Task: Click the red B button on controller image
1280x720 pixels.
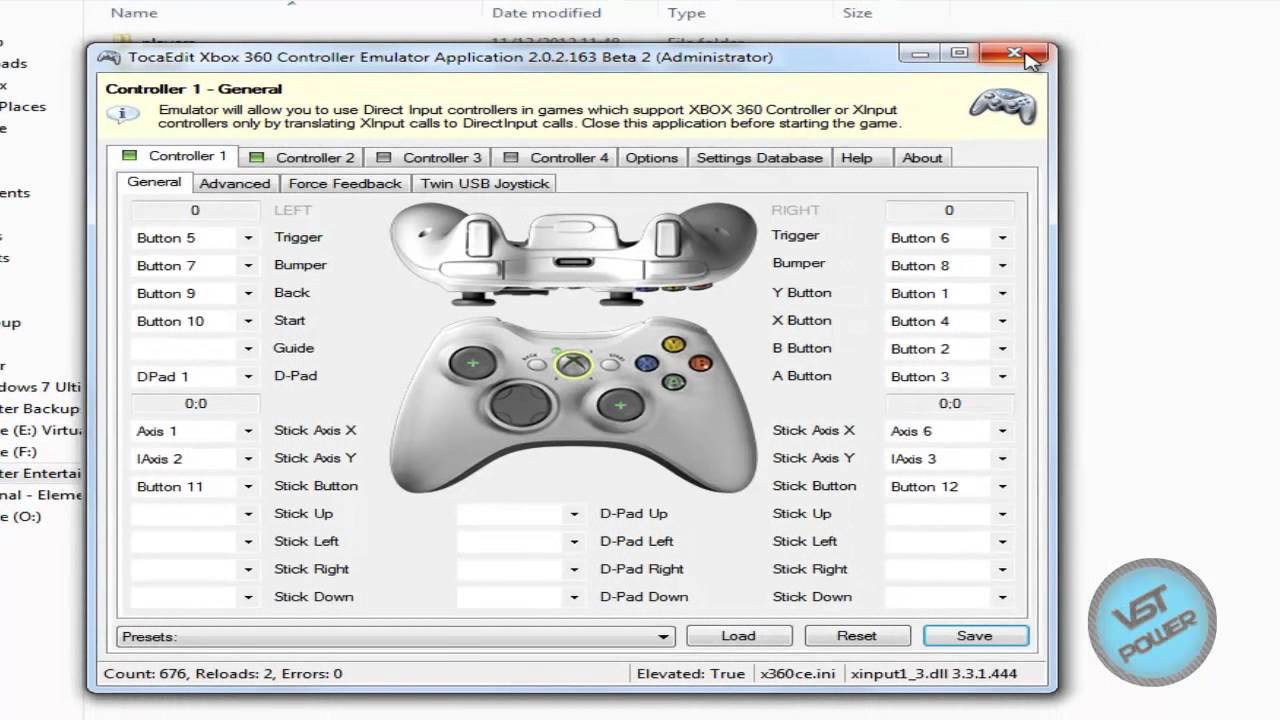Action: pyautogui.click(x=700, y=363)
